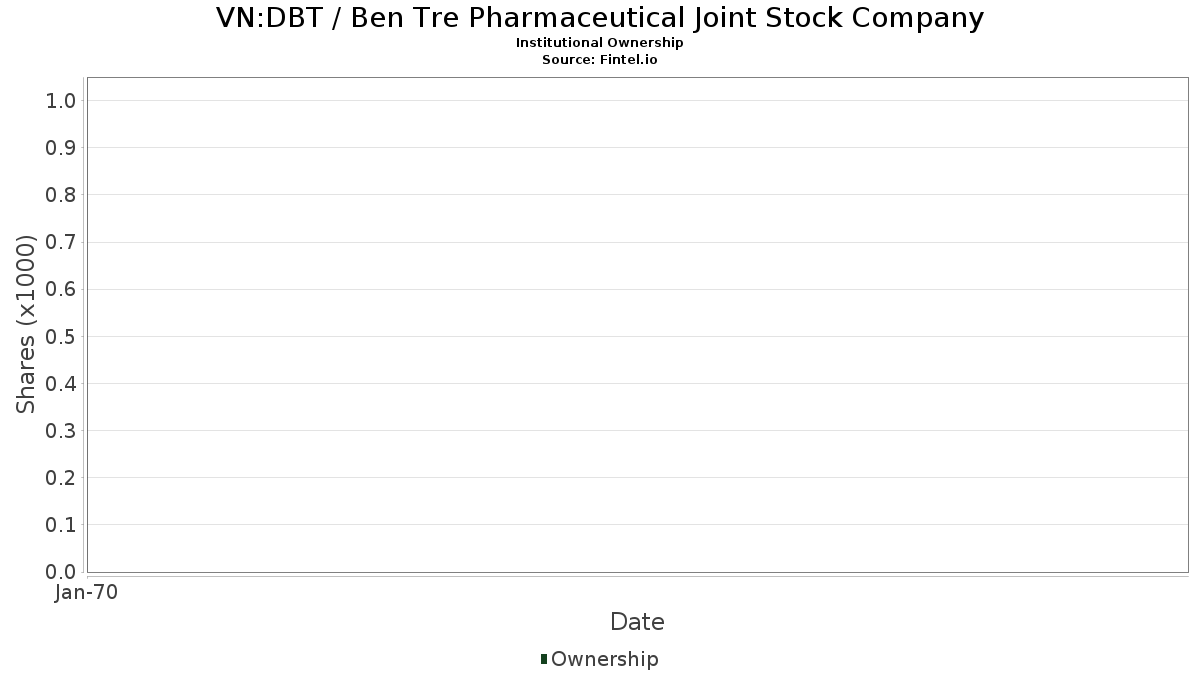Click the Jan-70 date tick label

(x=88, y=593)
